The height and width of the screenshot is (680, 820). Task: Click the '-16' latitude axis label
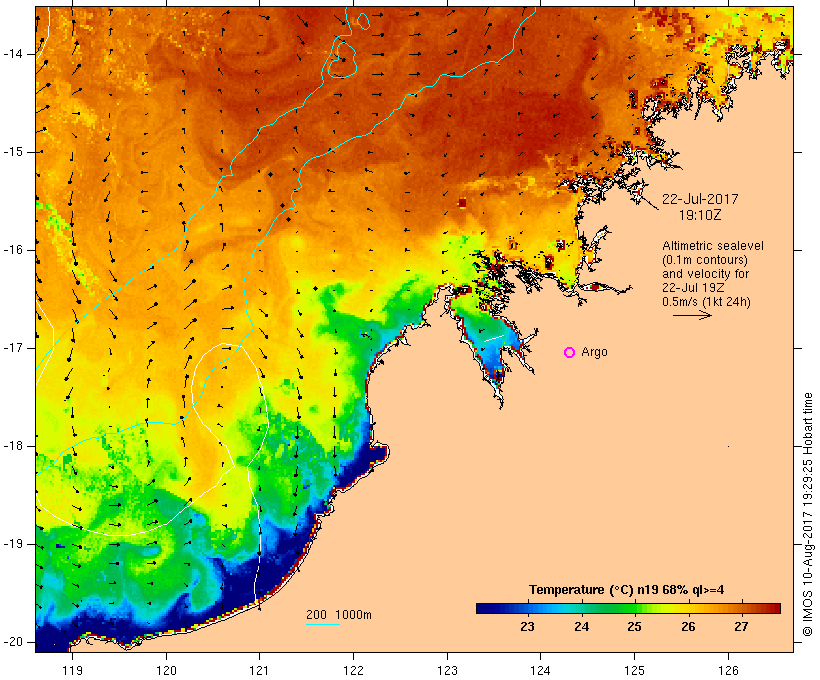coord(14,250)
